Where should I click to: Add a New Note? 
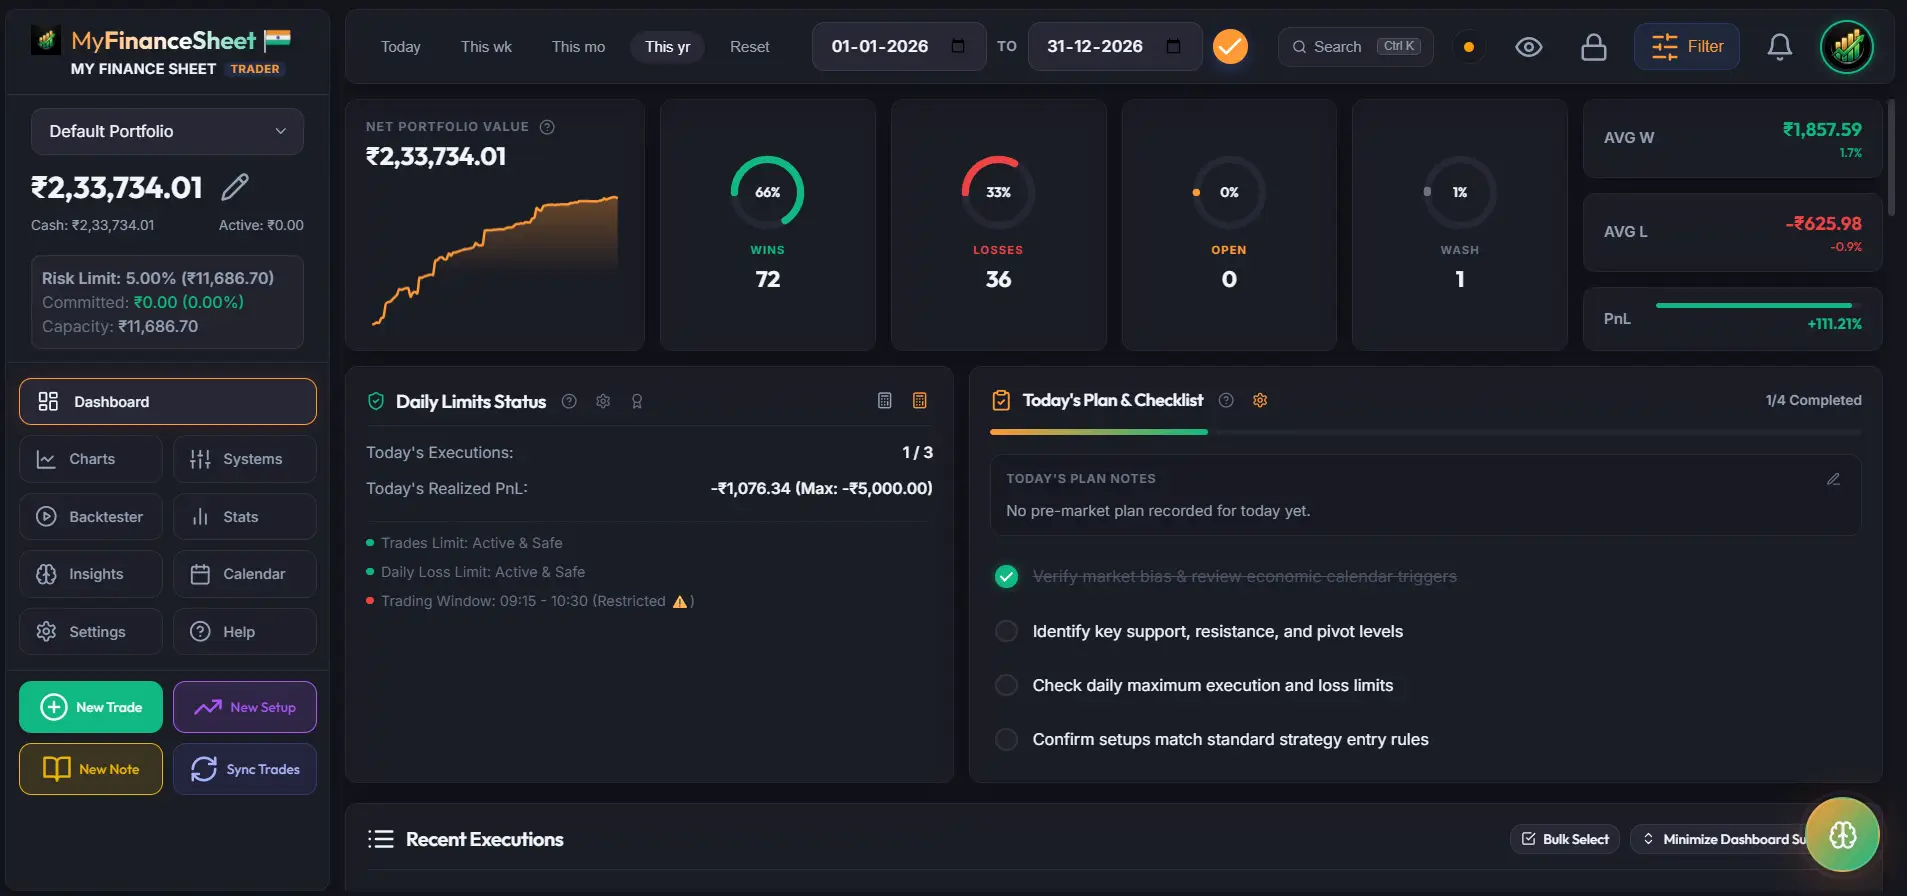click(91, 769)
